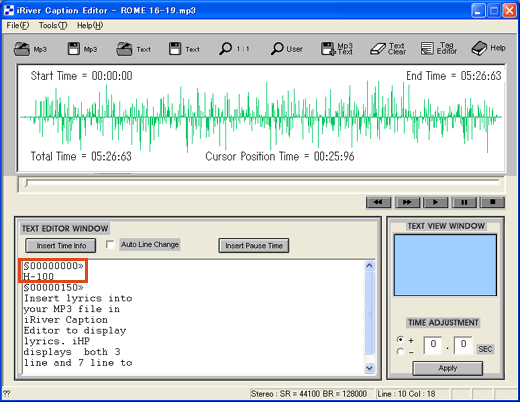Open the Tools menu
The image size is (520, 402).
pos(53,25)
